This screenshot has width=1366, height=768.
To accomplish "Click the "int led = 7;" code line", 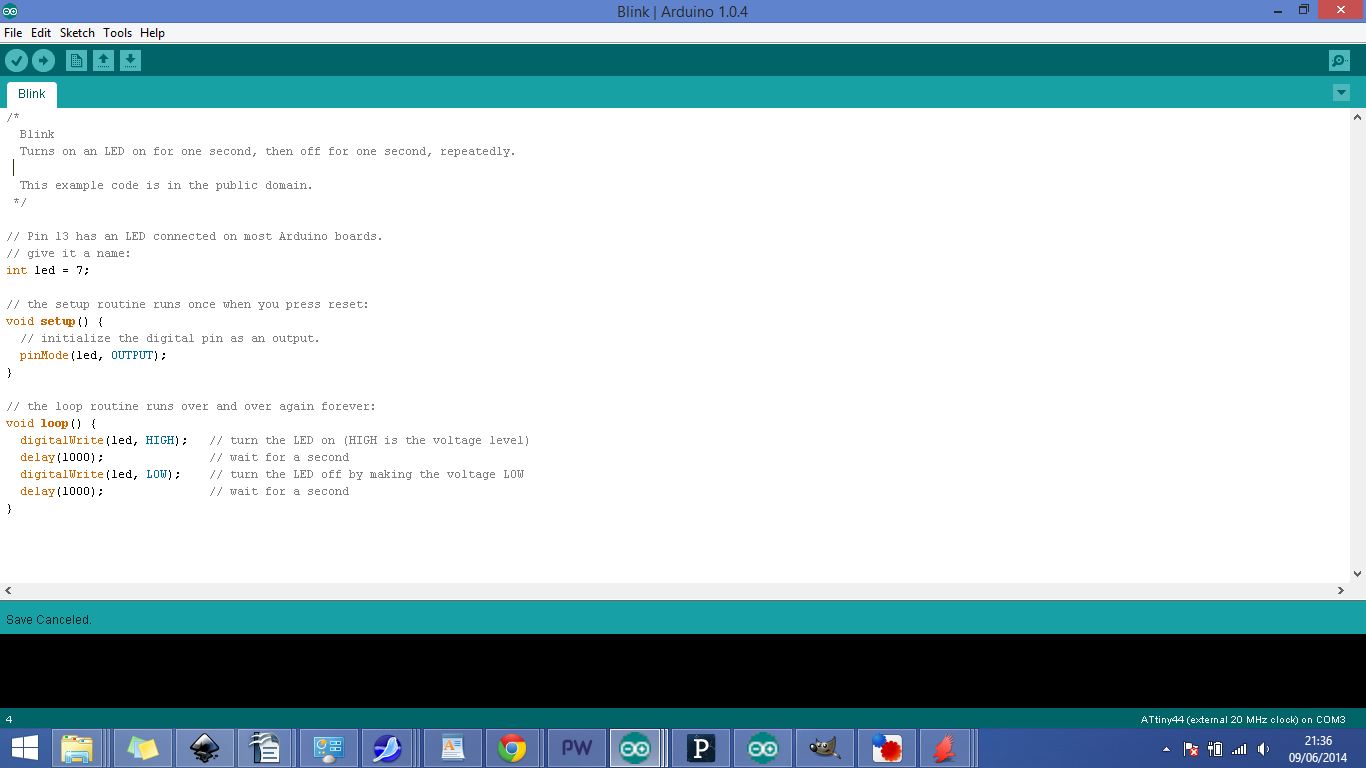I will (48, 270).
